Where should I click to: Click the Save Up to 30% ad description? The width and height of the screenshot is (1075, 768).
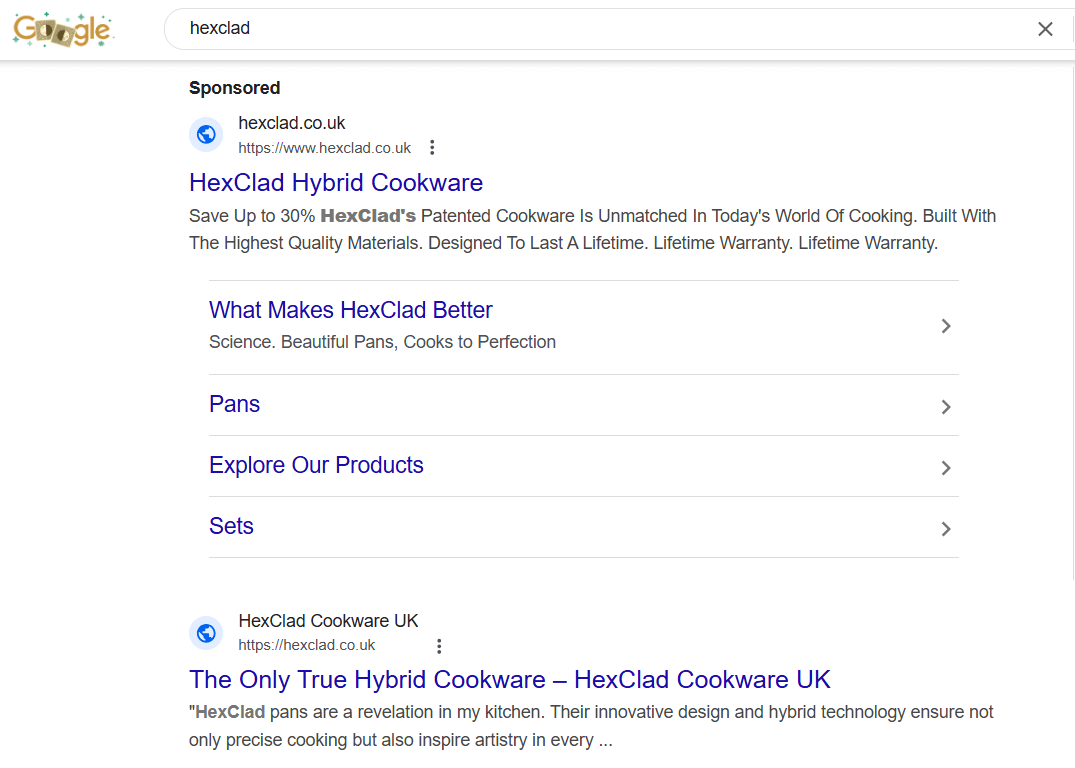click(x=592, y=230)
